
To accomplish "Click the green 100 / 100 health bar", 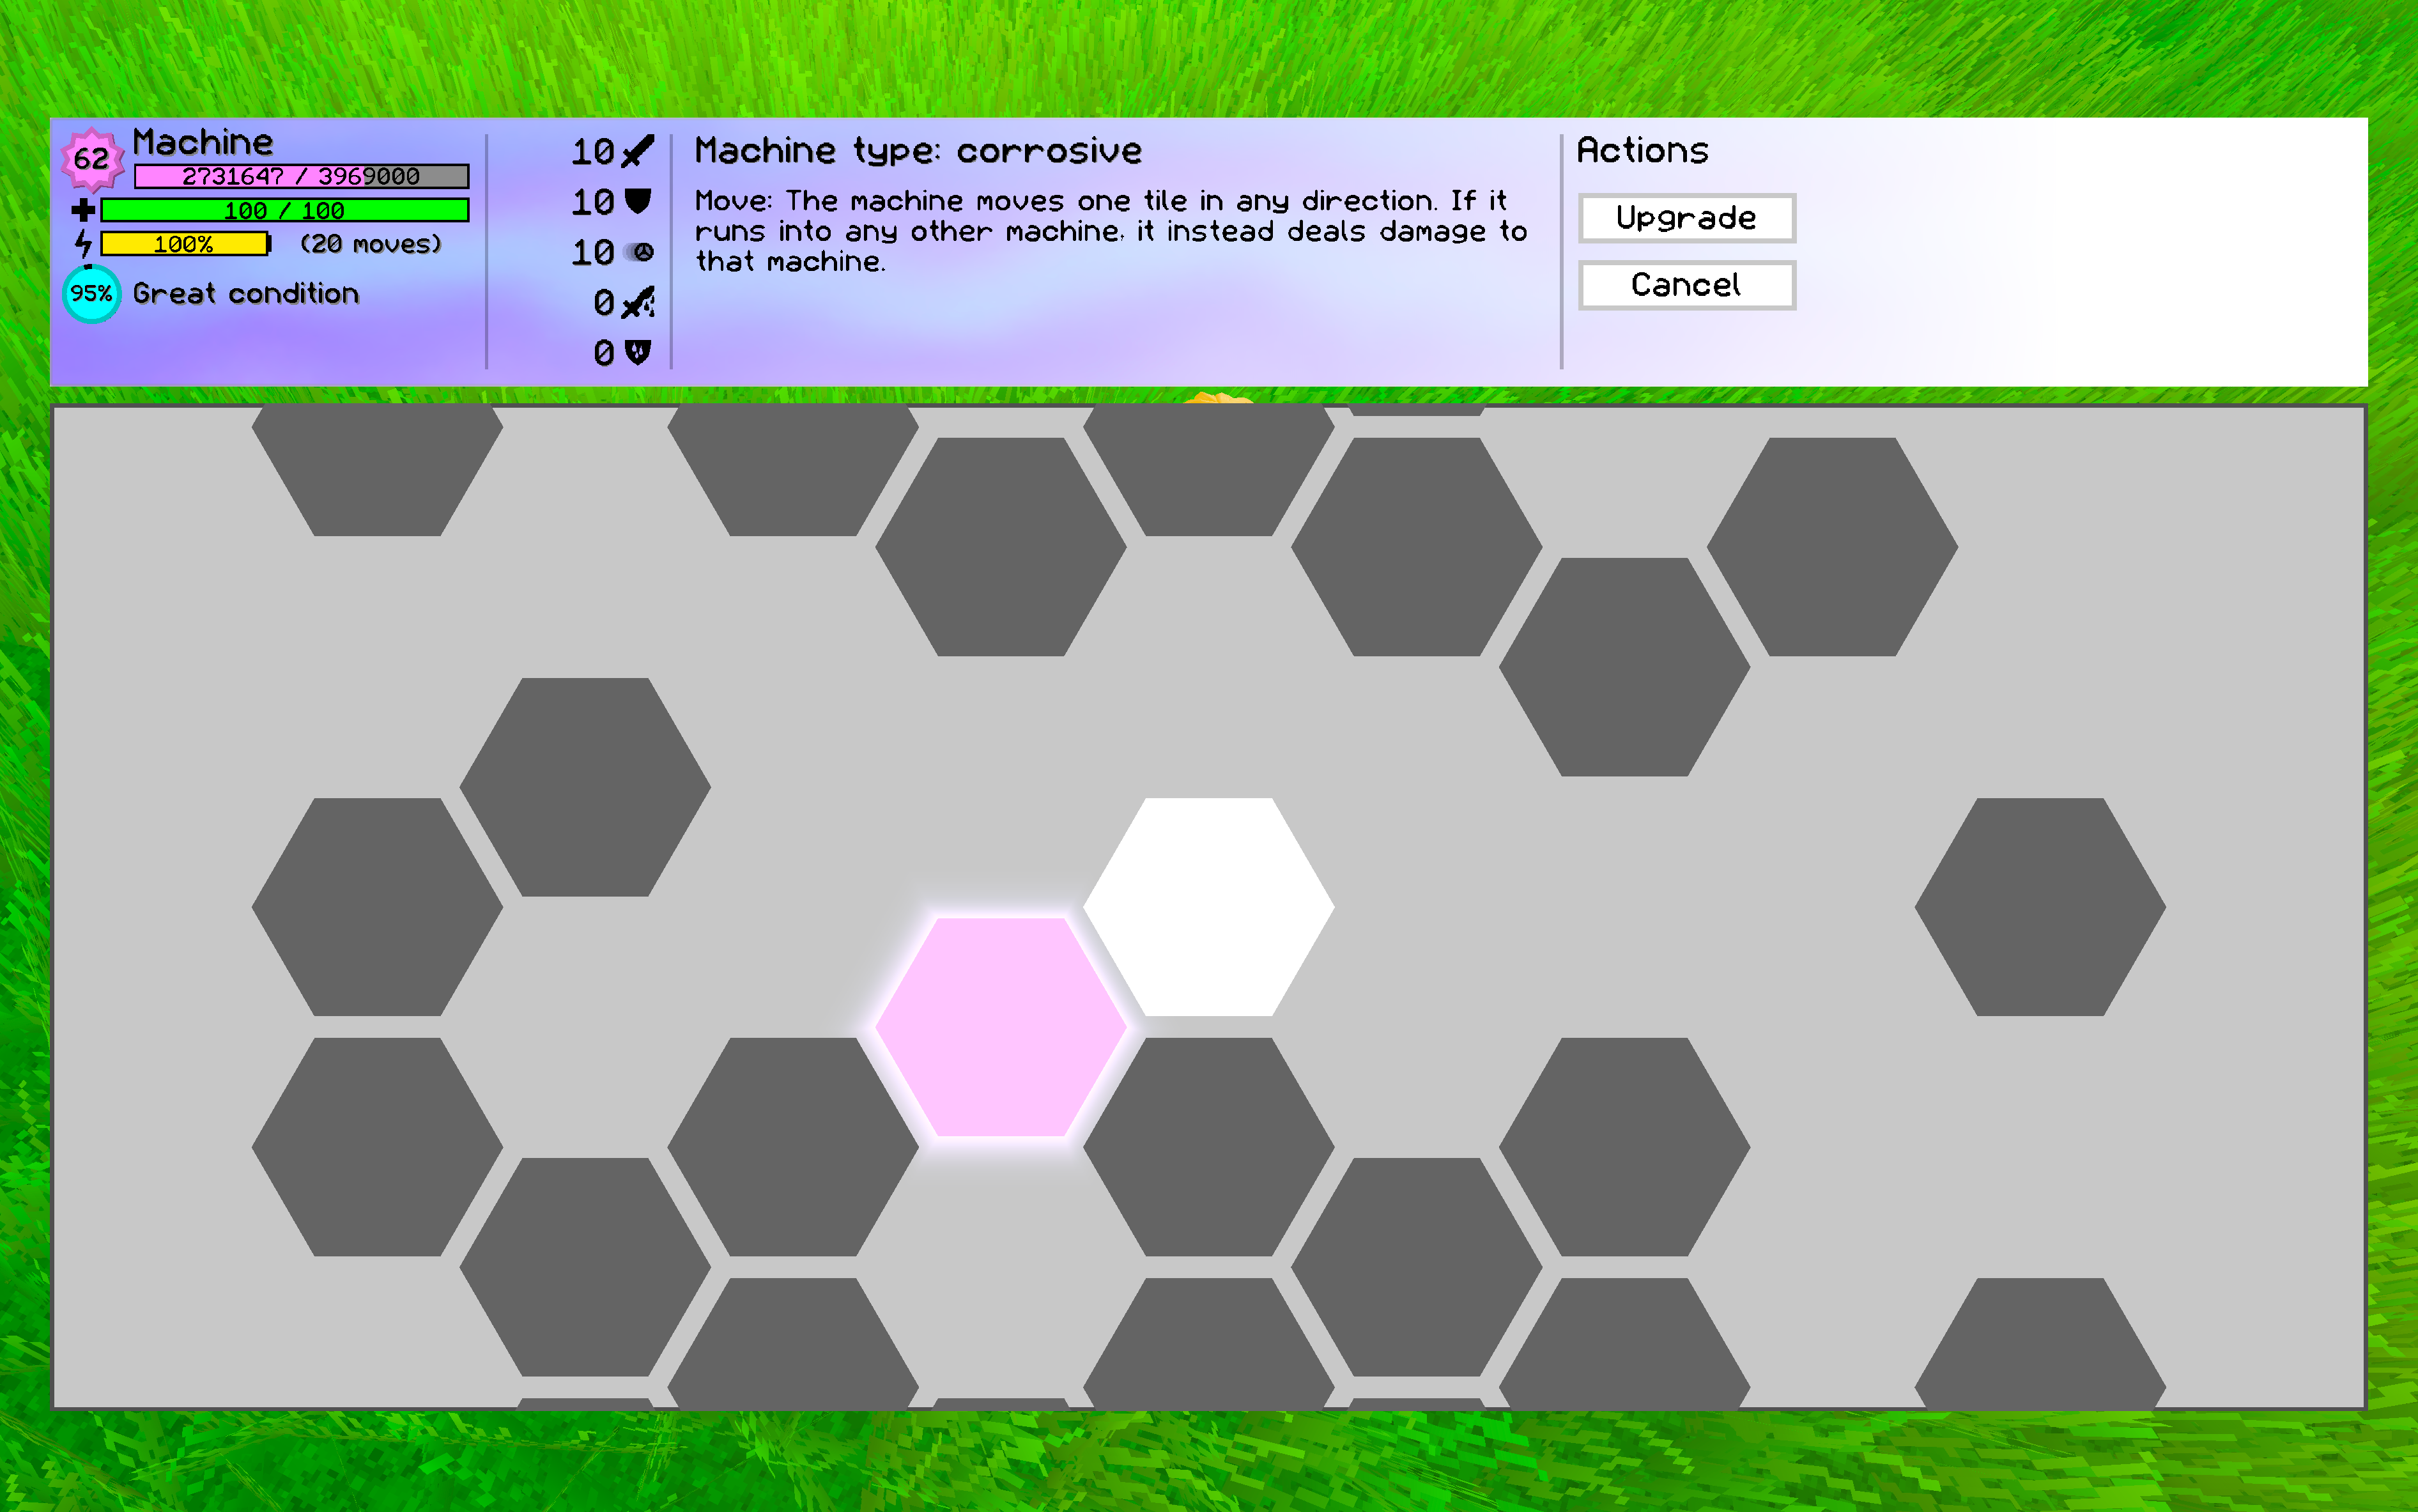I will pos(284,210).
